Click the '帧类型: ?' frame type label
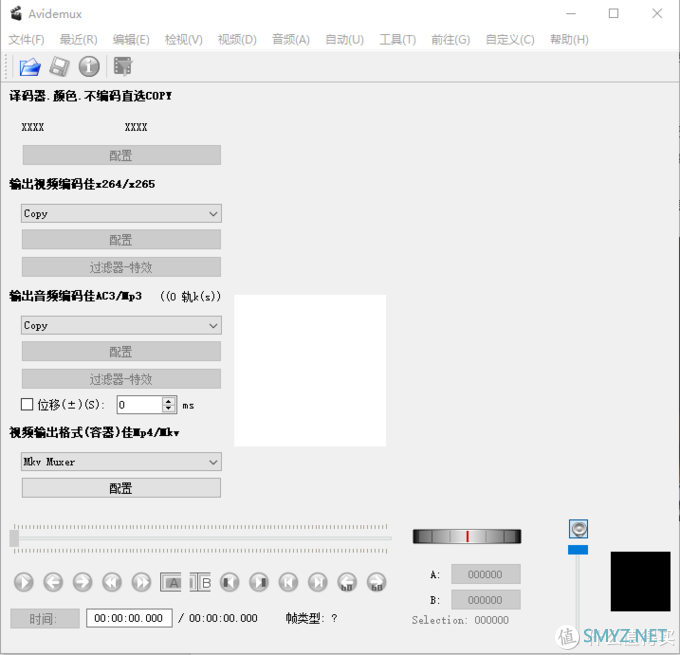 pyautogui.click(x=311, y=618)
